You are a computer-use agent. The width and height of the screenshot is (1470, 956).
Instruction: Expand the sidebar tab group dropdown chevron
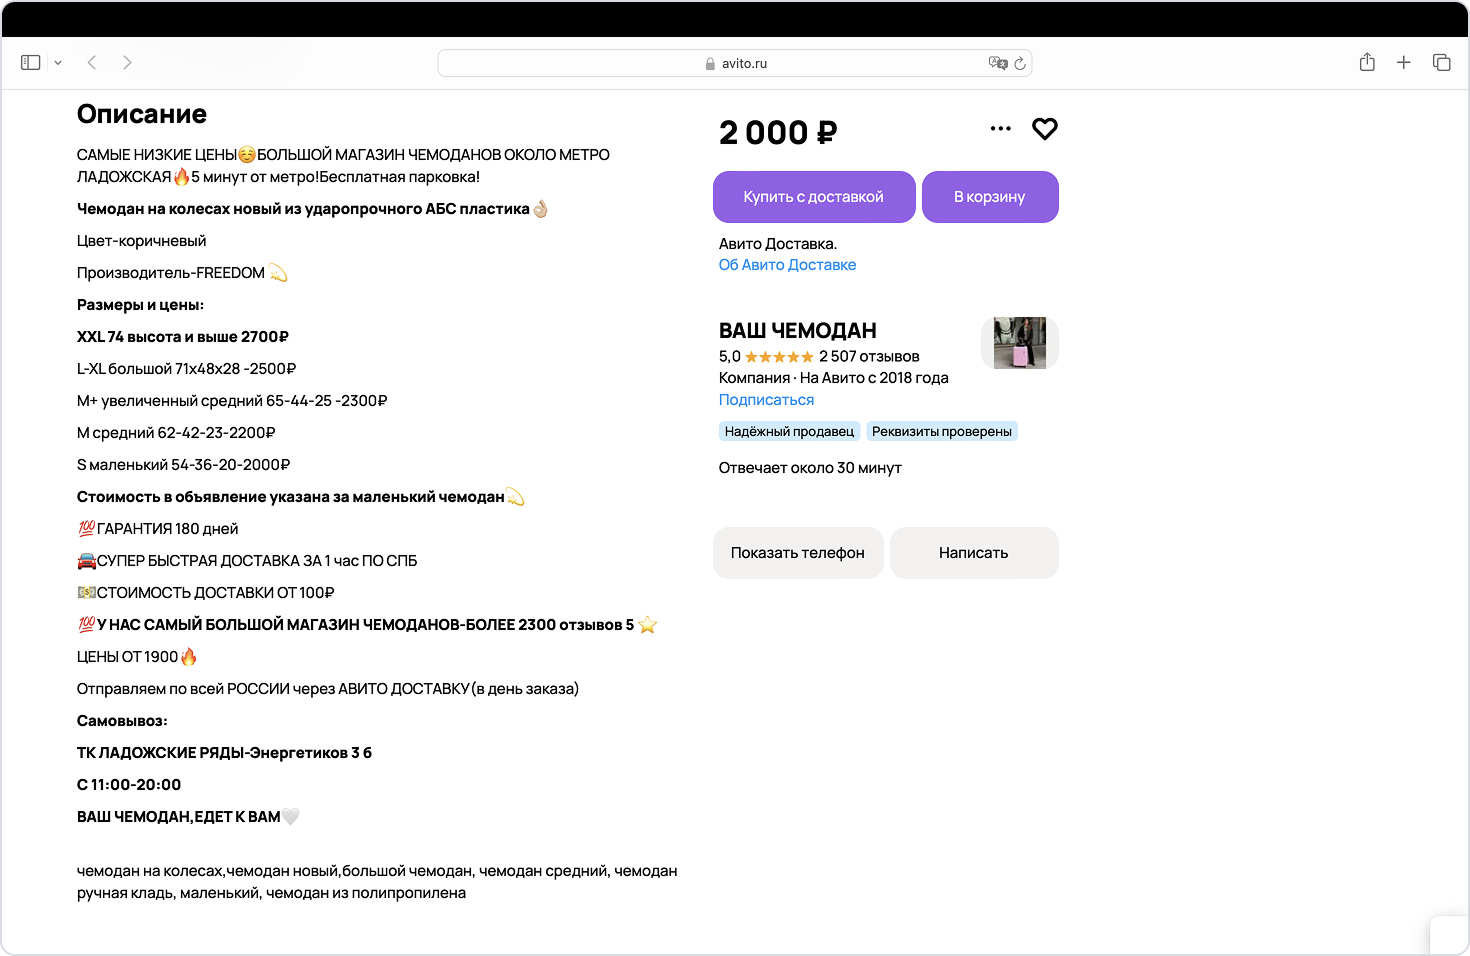click(x=58, y=63)
